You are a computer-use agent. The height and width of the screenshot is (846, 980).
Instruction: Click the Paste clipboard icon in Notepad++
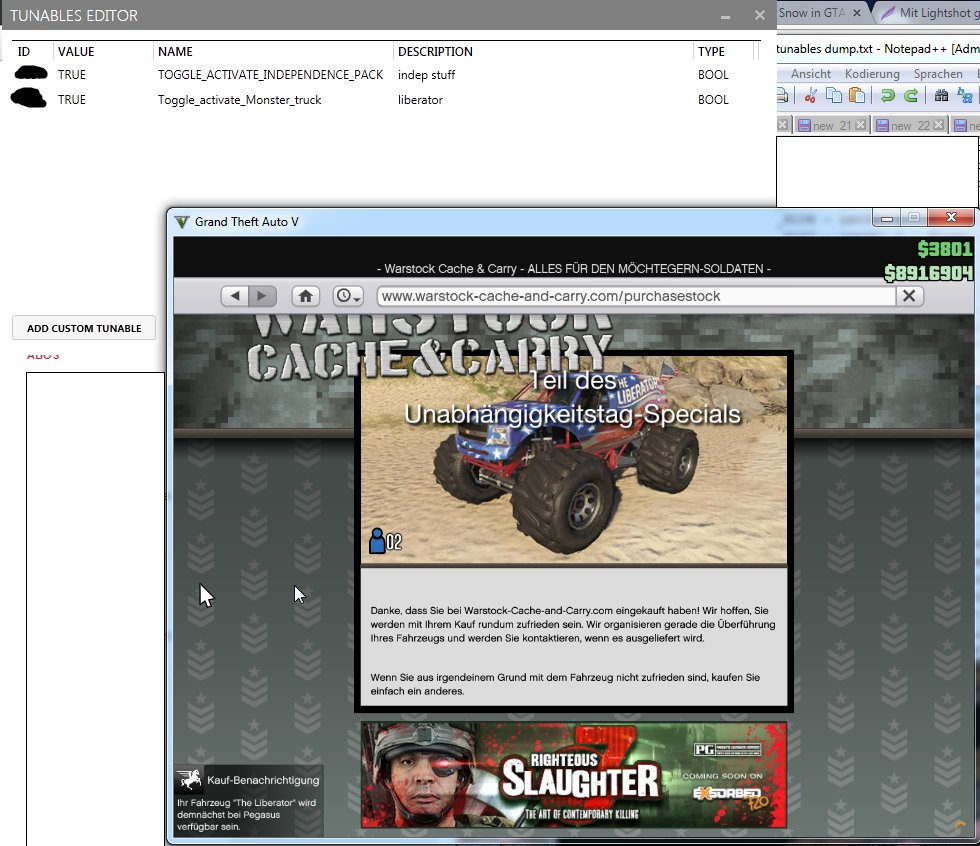pos(856,96)
